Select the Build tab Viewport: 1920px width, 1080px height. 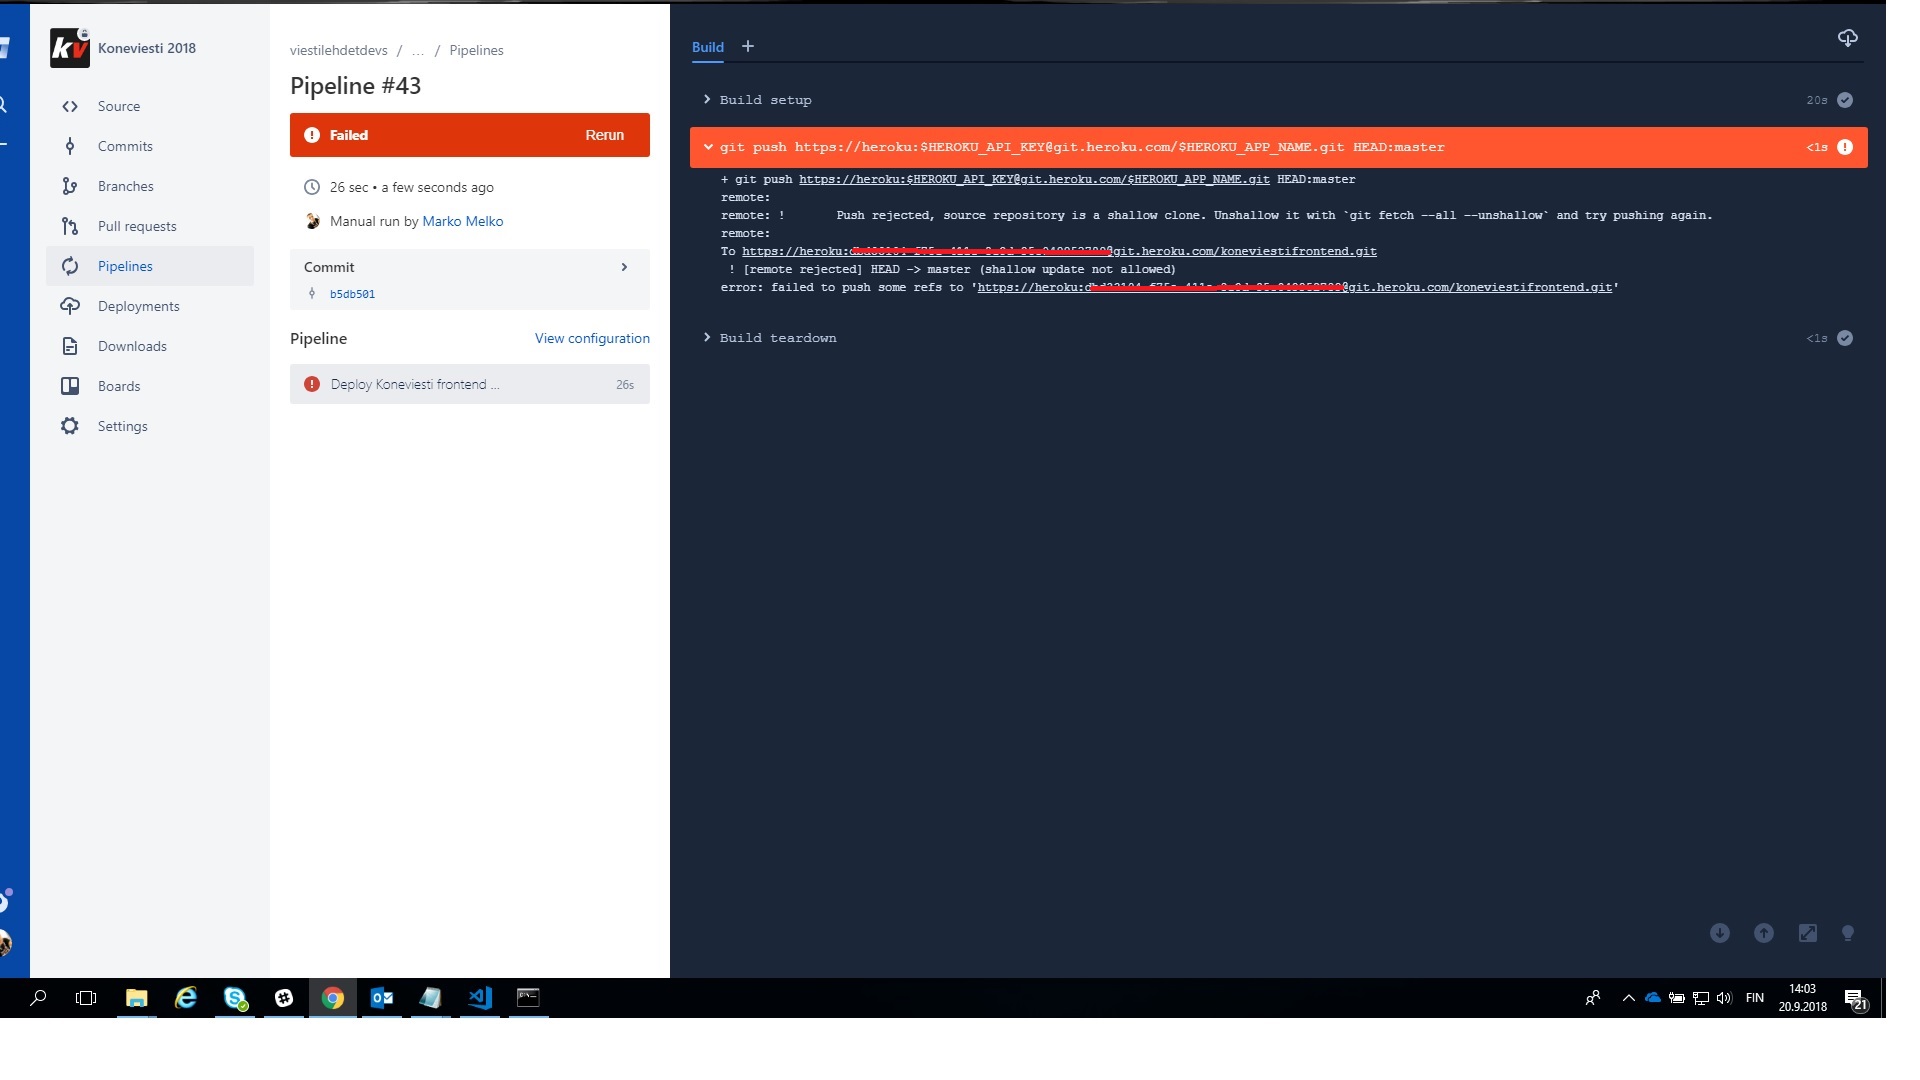pos(707,47)
